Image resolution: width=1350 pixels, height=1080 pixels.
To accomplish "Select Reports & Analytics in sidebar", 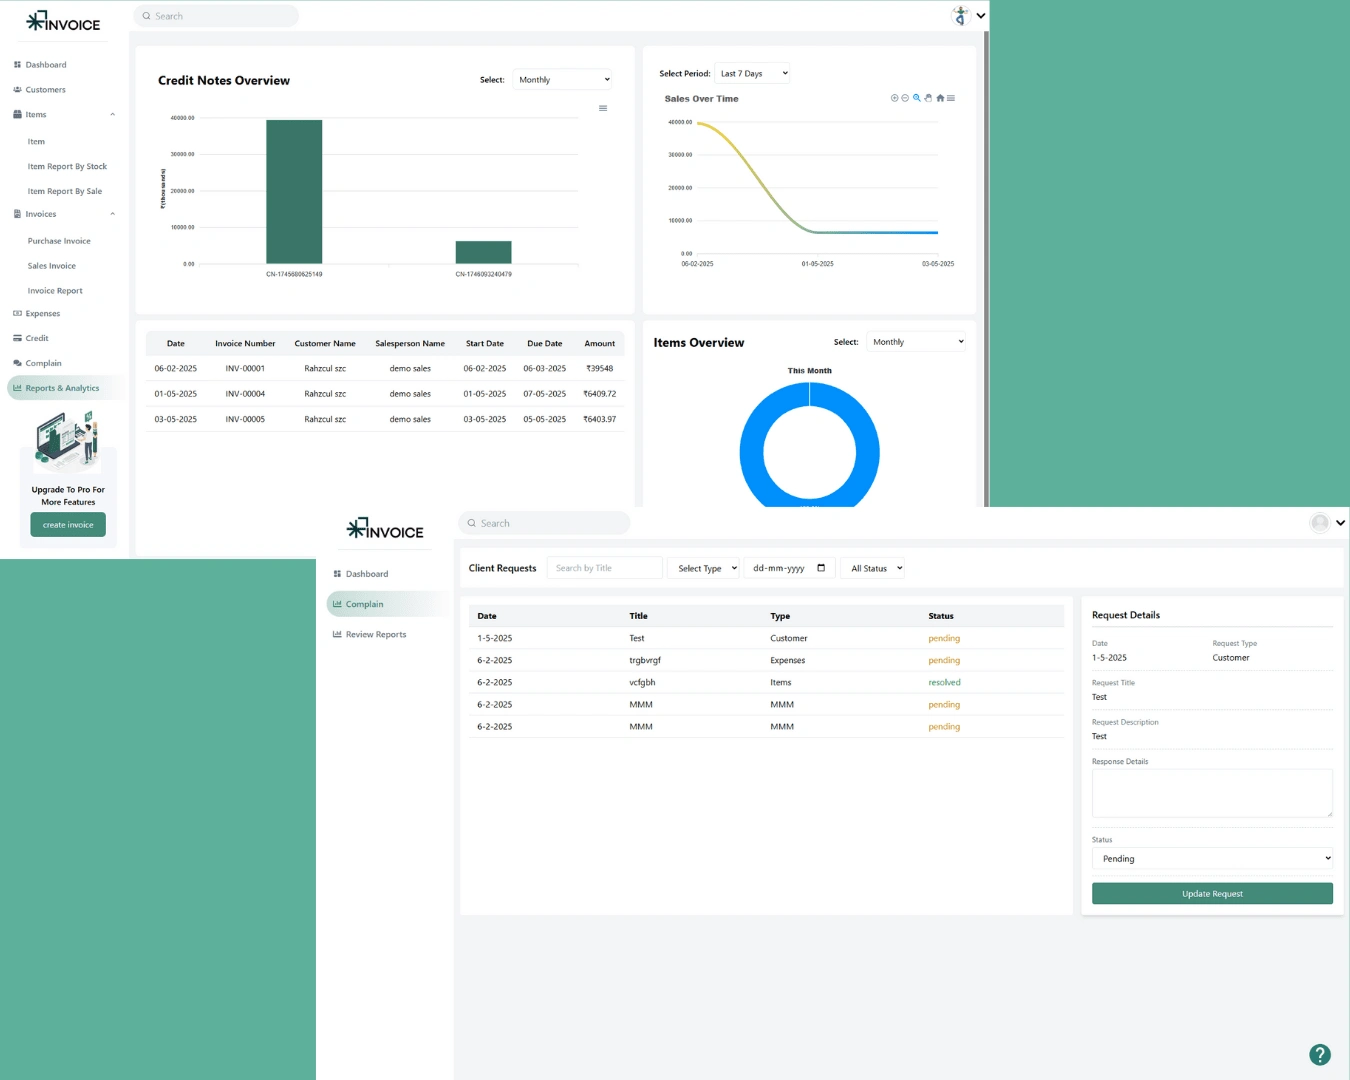I will (62, 388).
